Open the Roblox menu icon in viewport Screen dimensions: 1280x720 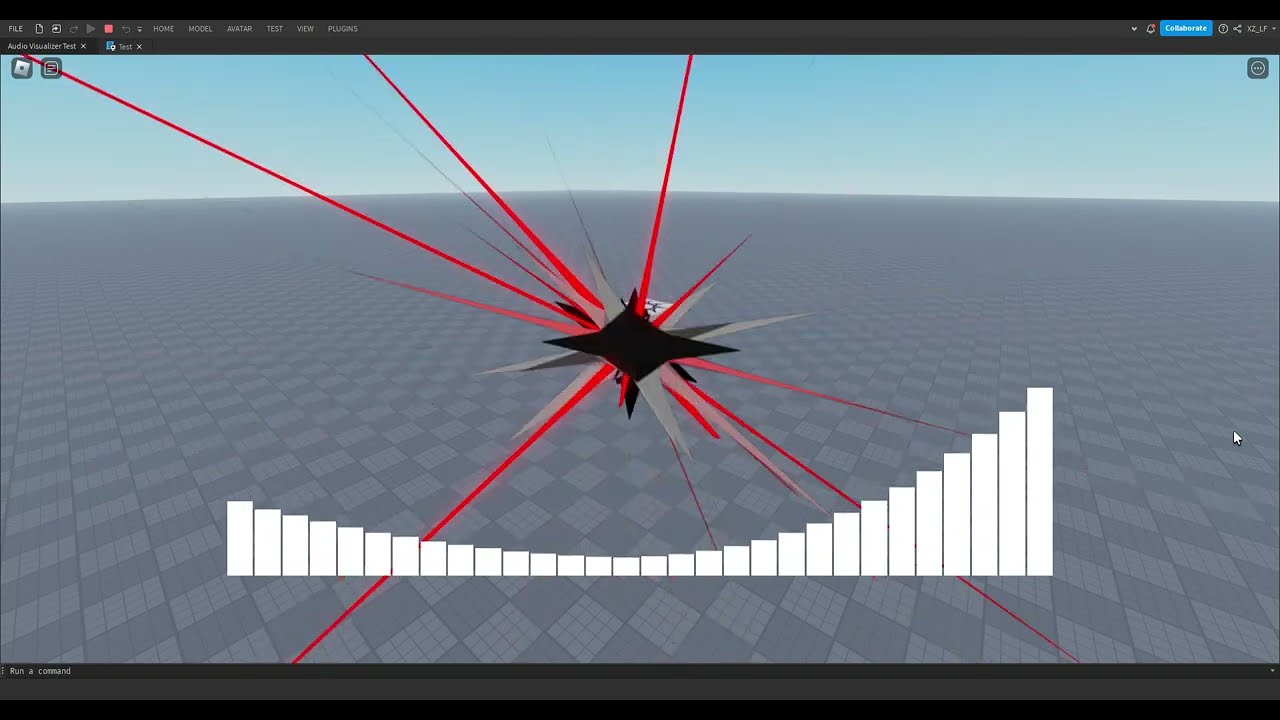pos(21,68)
